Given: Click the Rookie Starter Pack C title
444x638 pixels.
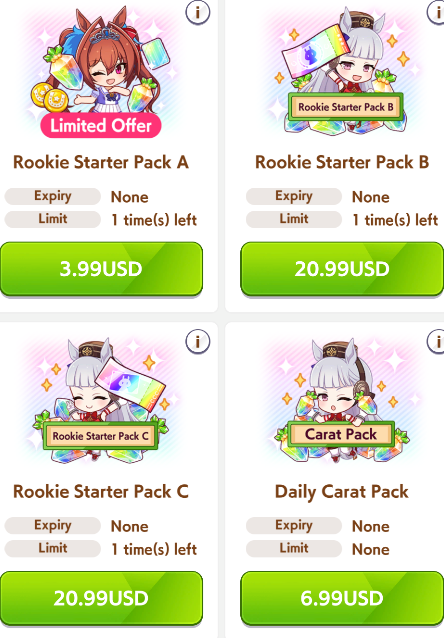Looking at the screenshot, I should 101,492.
